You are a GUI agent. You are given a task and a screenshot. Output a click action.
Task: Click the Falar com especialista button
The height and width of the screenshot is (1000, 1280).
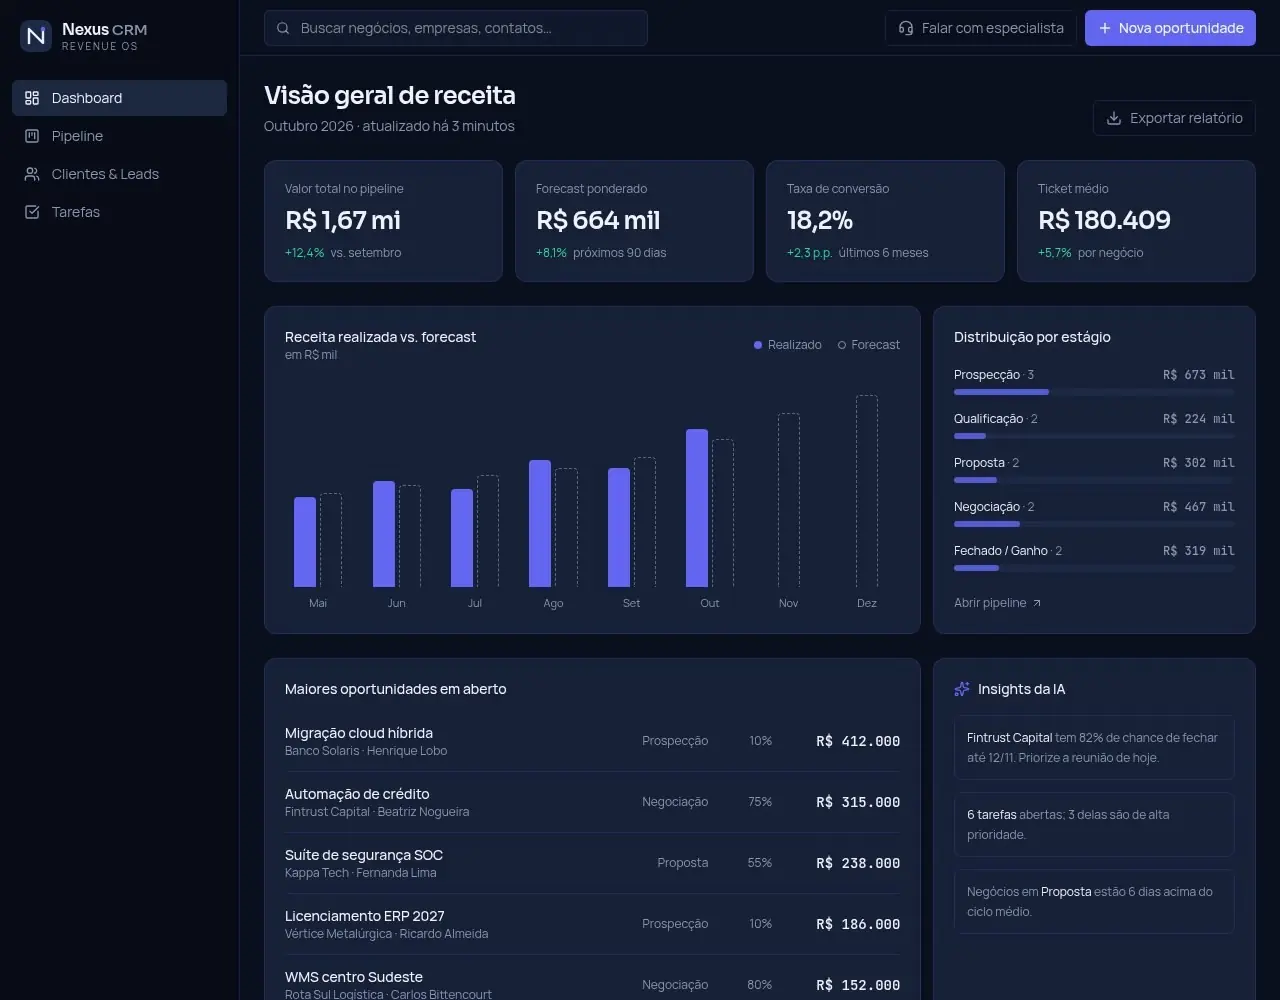[980, 28]
